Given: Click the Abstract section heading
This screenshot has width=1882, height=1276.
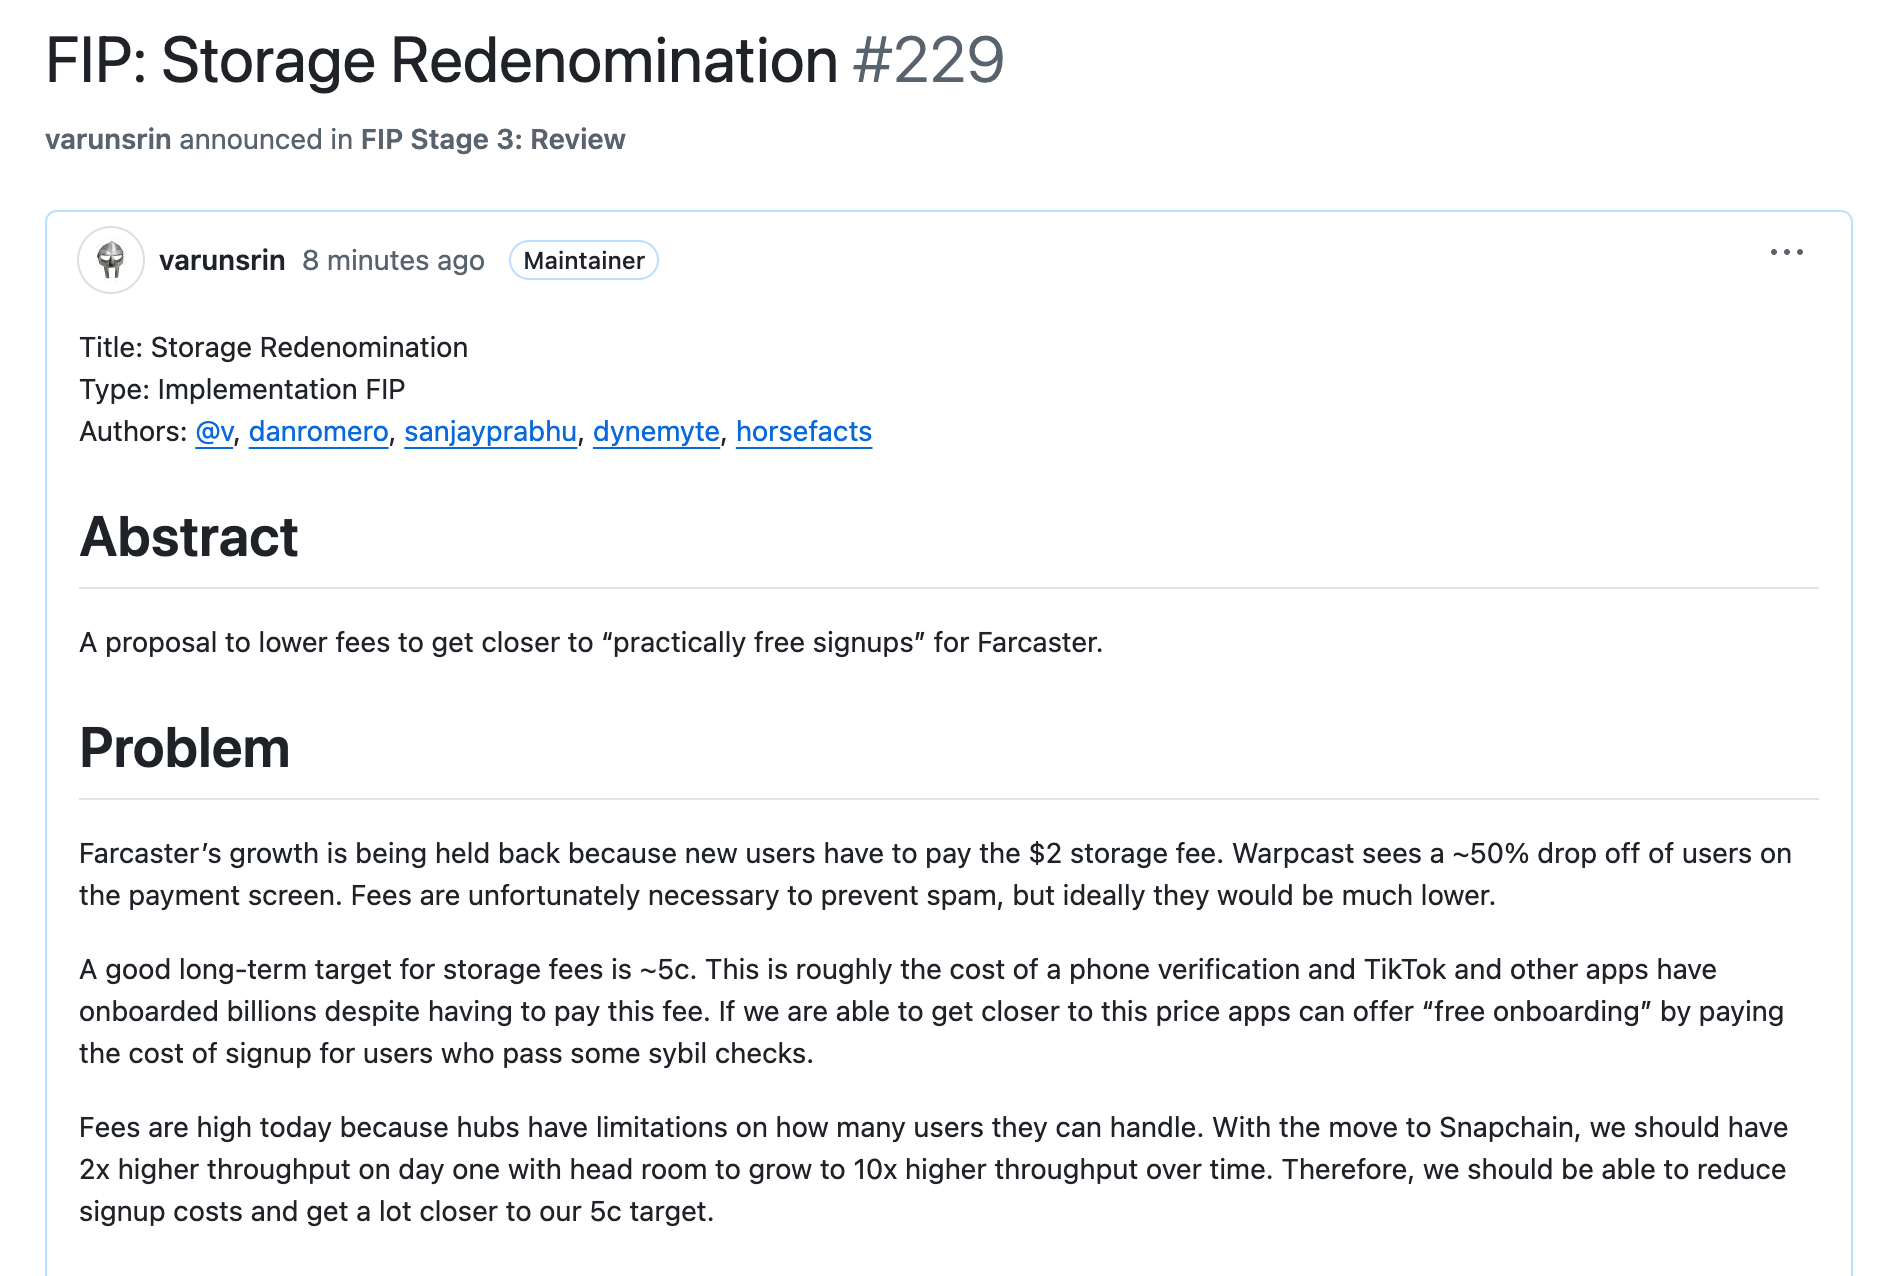Looking at the screenshot, I should click(188, 538).
